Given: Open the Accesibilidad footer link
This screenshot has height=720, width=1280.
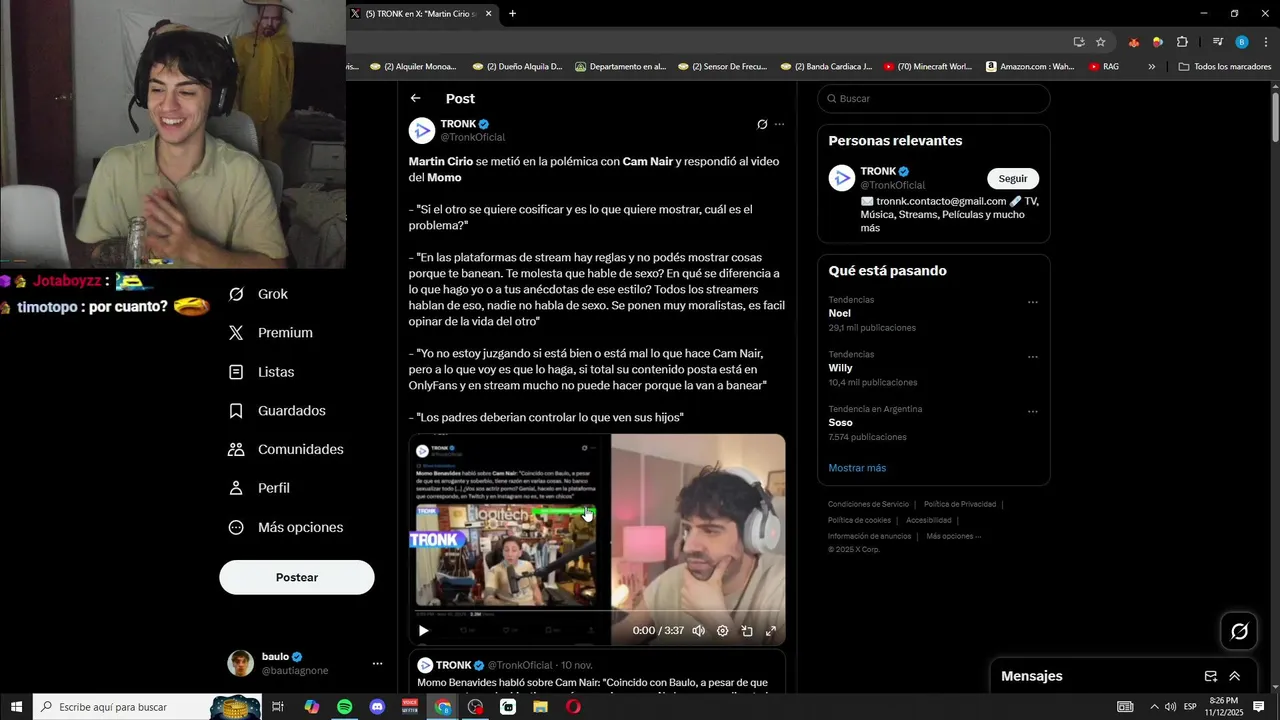Looking at the screenshot, I should click(929, 520).
